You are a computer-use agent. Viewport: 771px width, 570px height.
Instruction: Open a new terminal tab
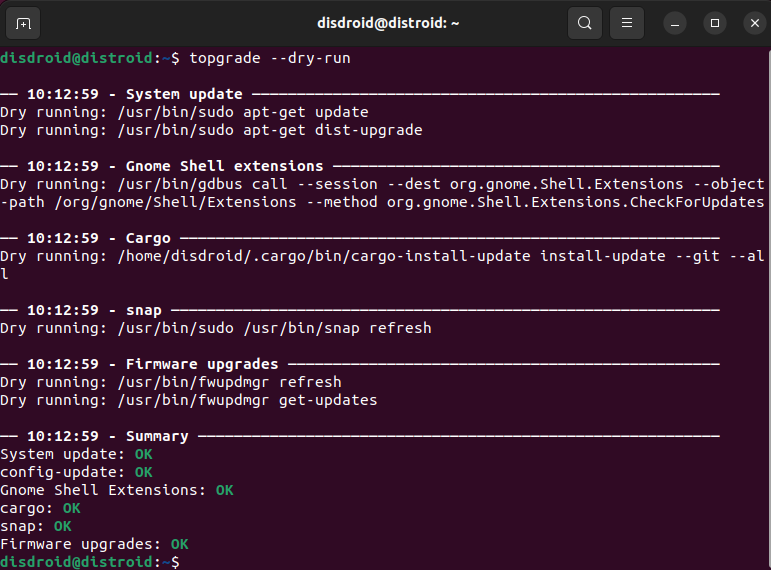point(23,23)
